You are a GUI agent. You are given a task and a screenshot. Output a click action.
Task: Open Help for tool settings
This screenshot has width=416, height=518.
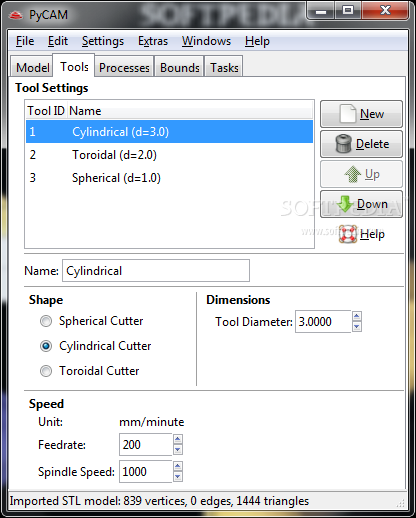click(361, 234)
